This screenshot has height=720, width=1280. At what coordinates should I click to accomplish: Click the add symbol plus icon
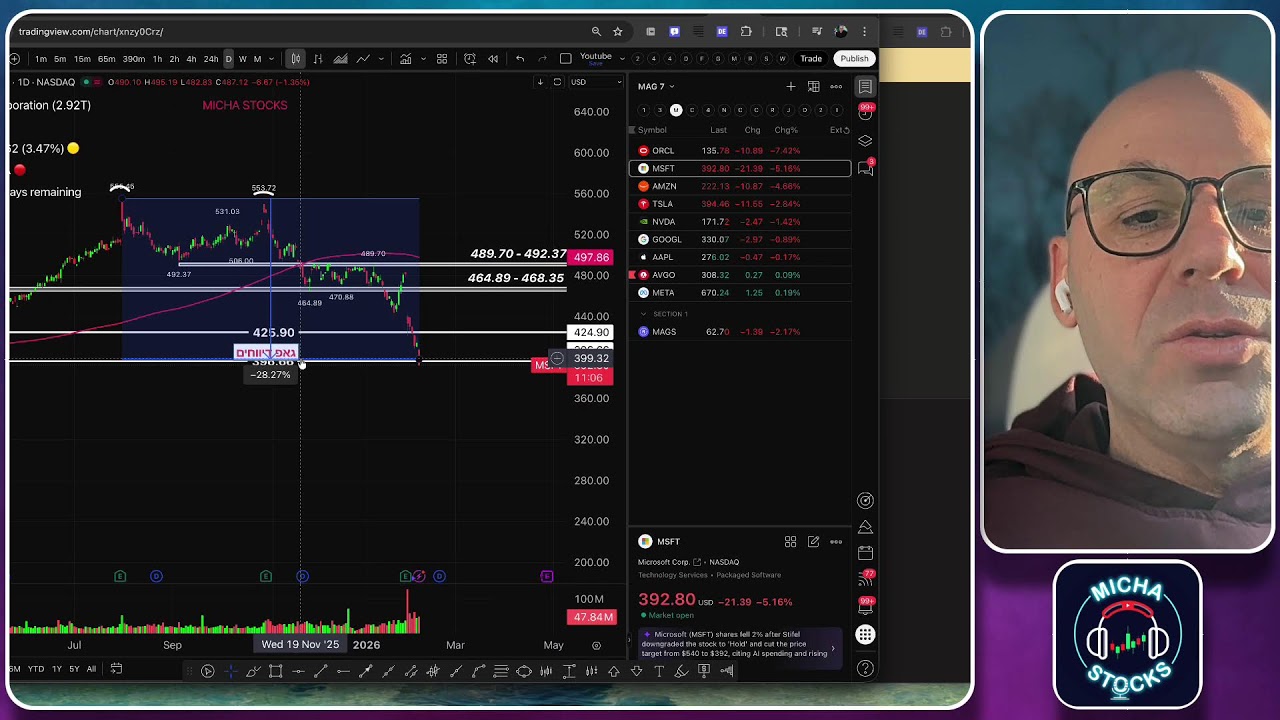(x=14, y=59)
